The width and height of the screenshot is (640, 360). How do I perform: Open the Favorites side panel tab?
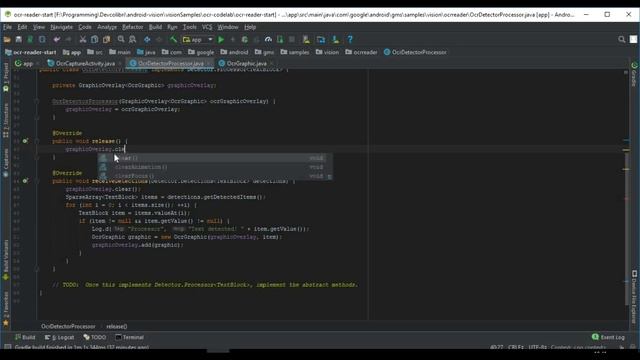(x=6, y=309)
